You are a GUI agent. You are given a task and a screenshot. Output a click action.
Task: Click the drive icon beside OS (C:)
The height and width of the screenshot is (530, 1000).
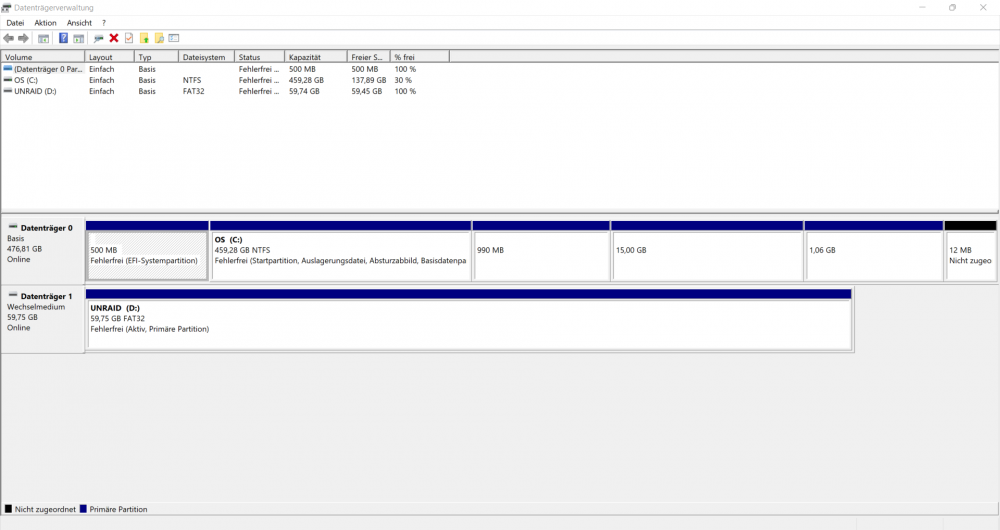coord(8,80)
